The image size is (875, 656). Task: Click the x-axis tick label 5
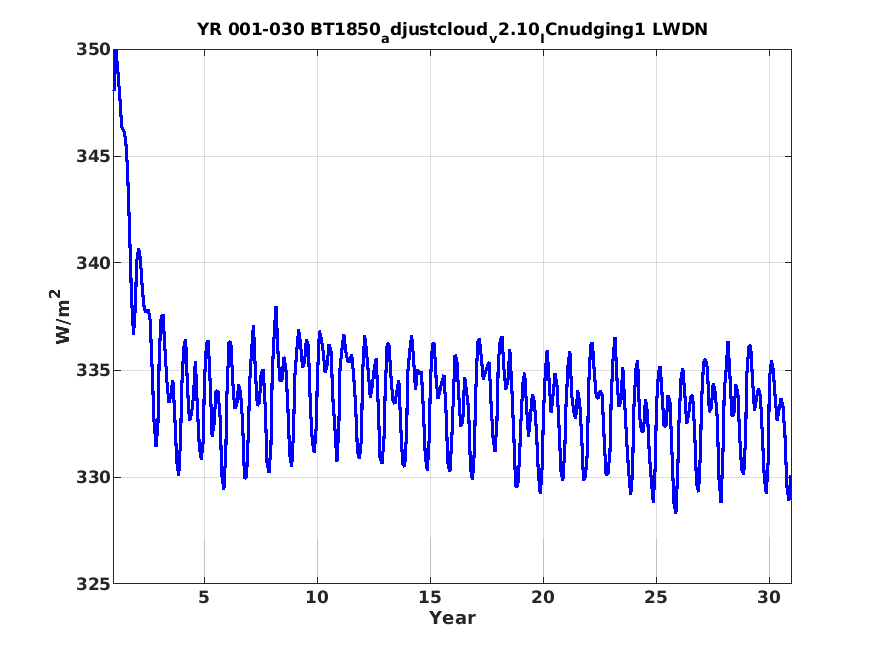click(204, 597)
